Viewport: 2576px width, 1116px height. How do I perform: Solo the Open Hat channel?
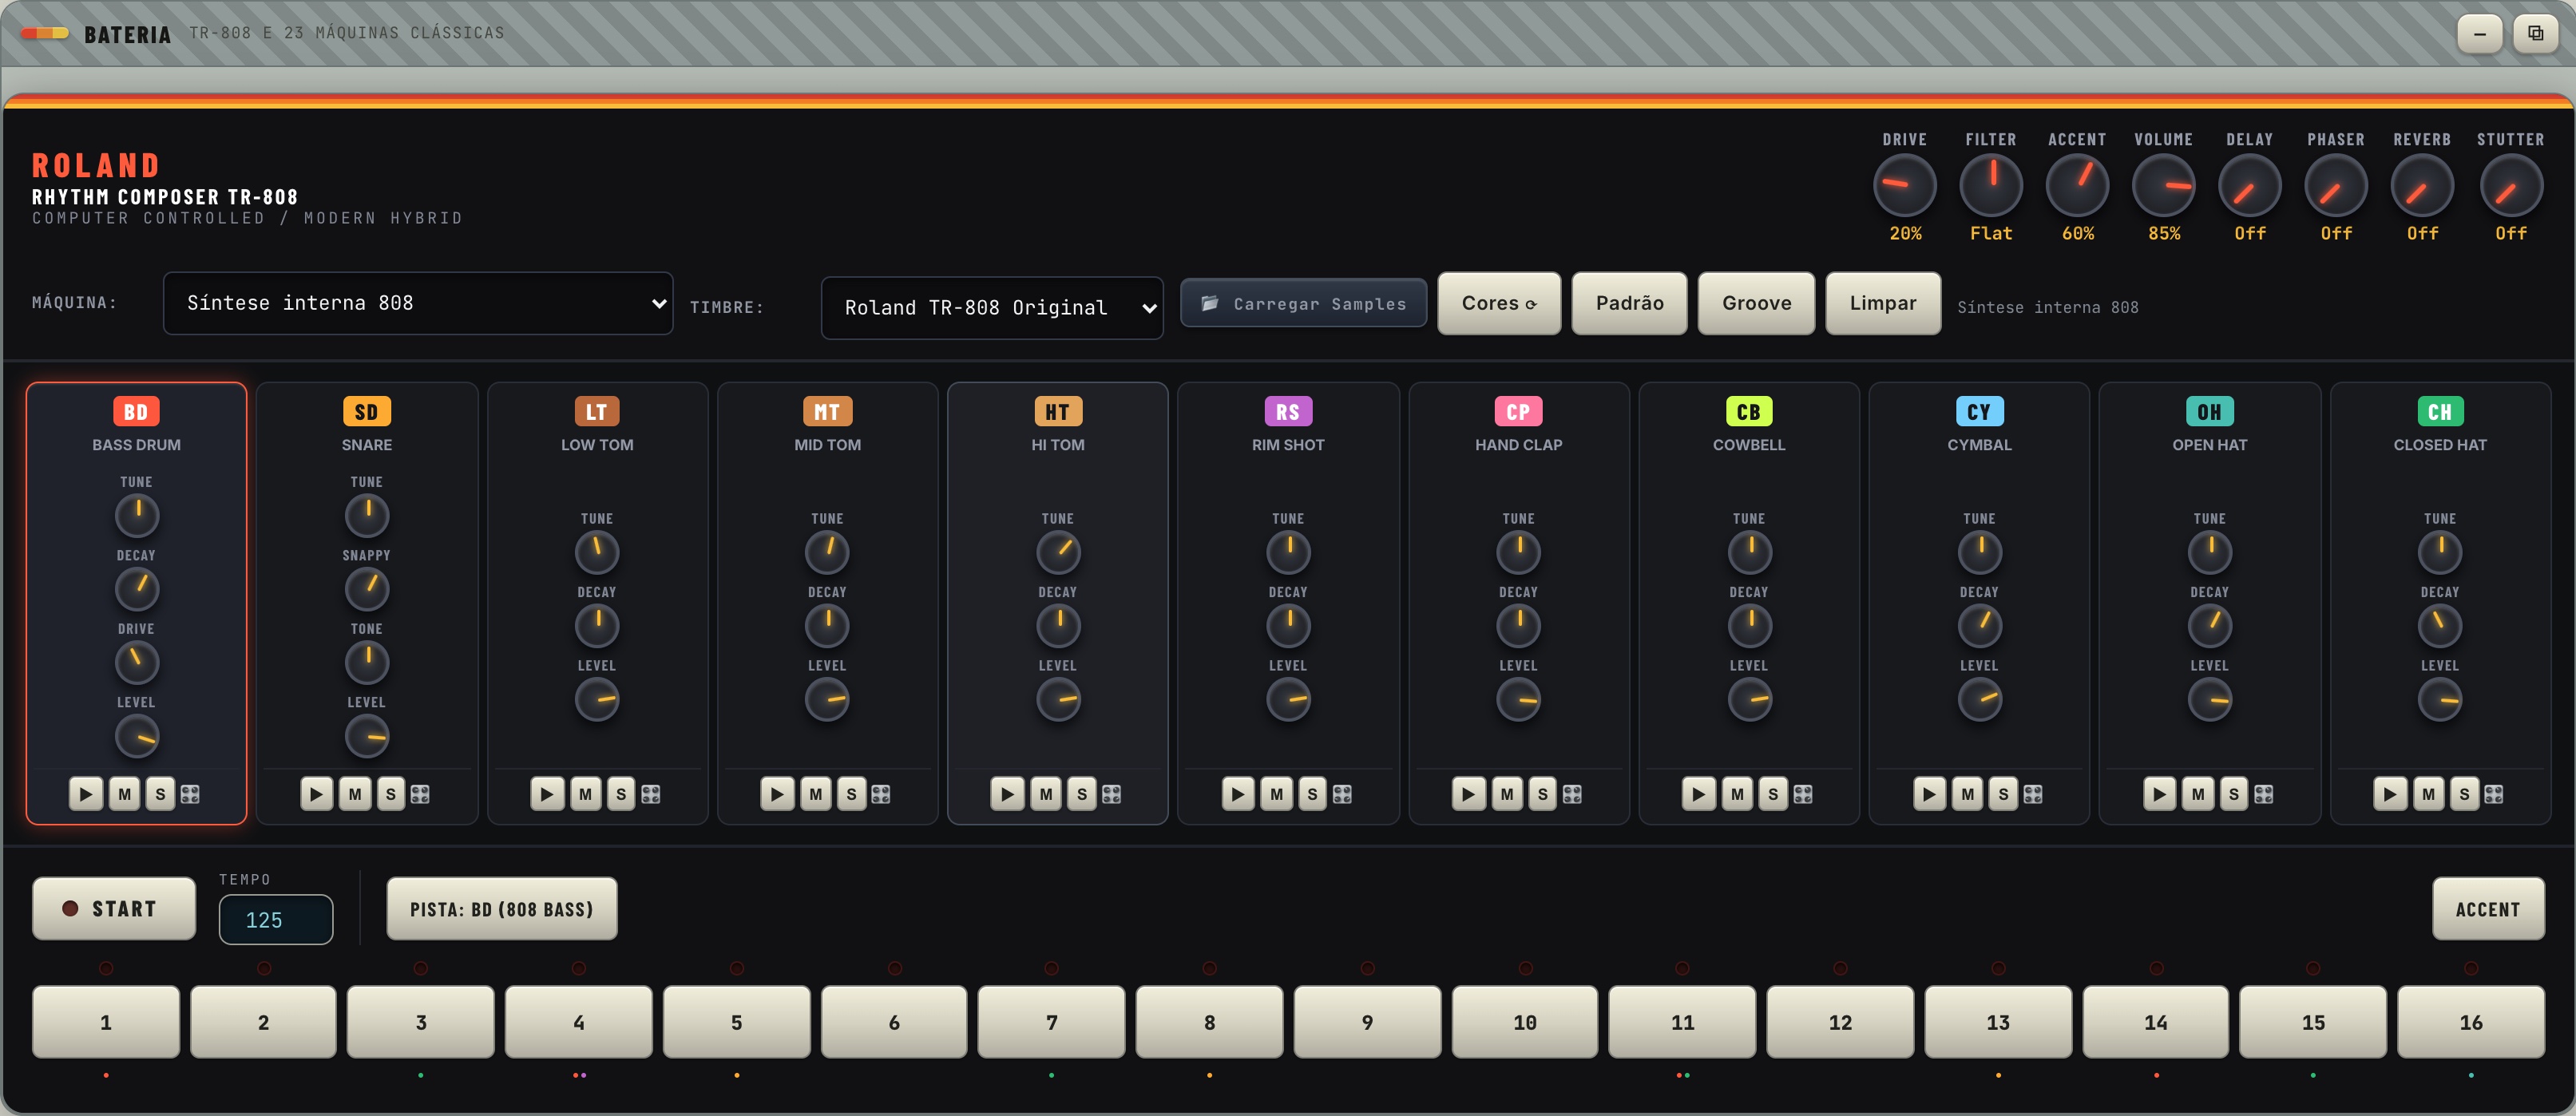2233,794
